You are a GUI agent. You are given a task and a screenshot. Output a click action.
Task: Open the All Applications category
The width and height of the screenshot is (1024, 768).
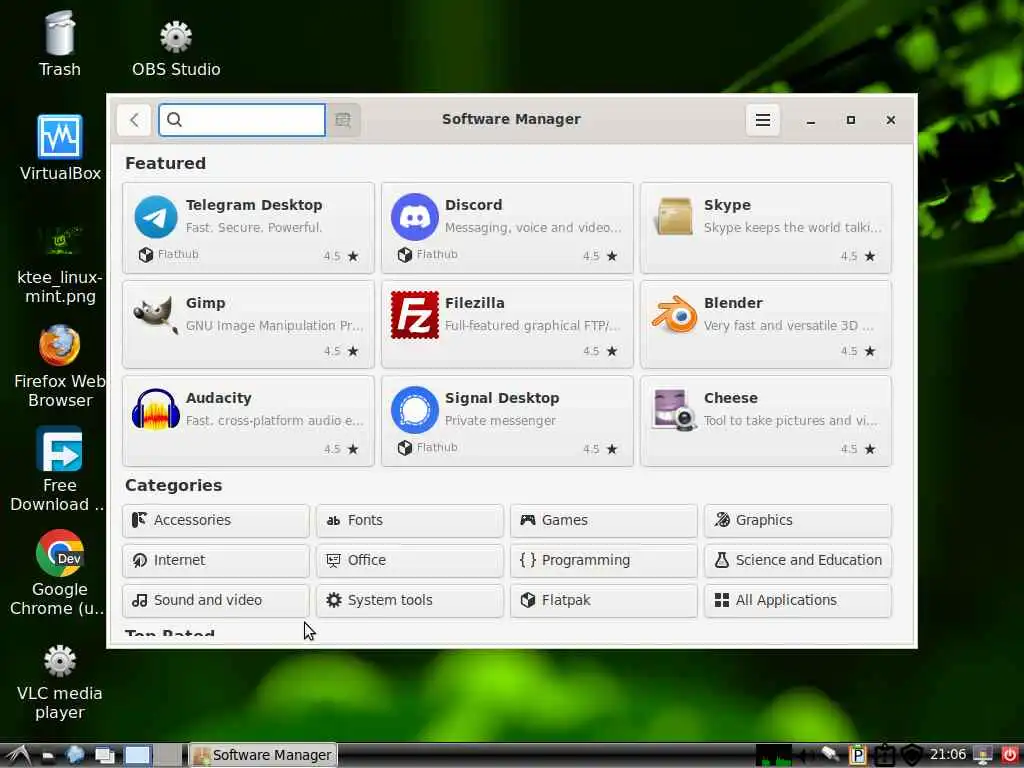797,600
